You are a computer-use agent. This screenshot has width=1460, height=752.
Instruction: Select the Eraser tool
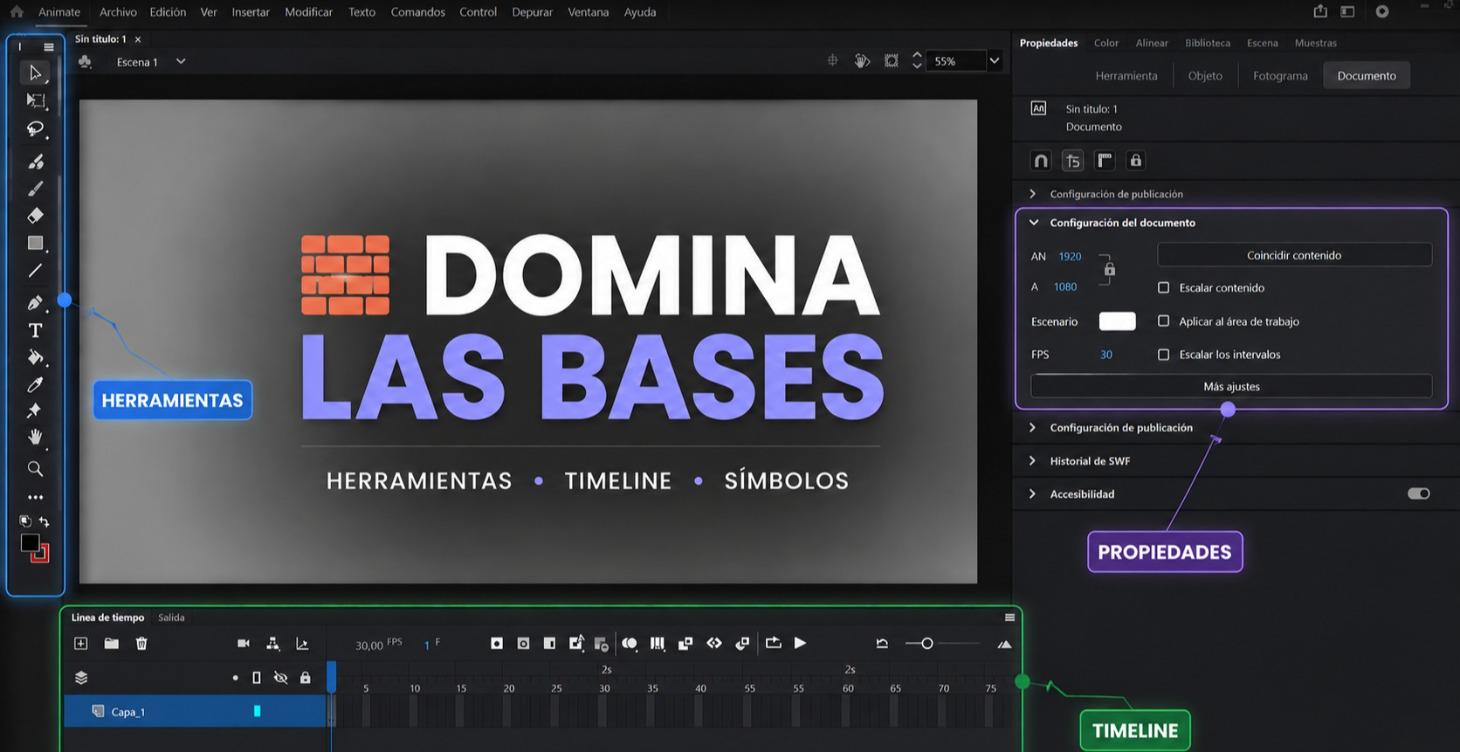pyautogui.click(x=35, y=215)
